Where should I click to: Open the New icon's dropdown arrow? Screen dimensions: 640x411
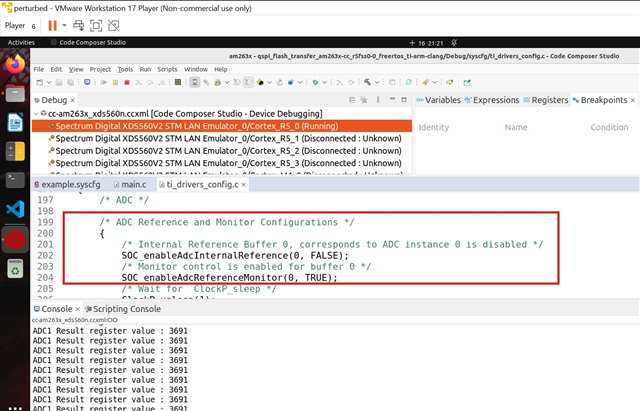[x=49, y=82]
